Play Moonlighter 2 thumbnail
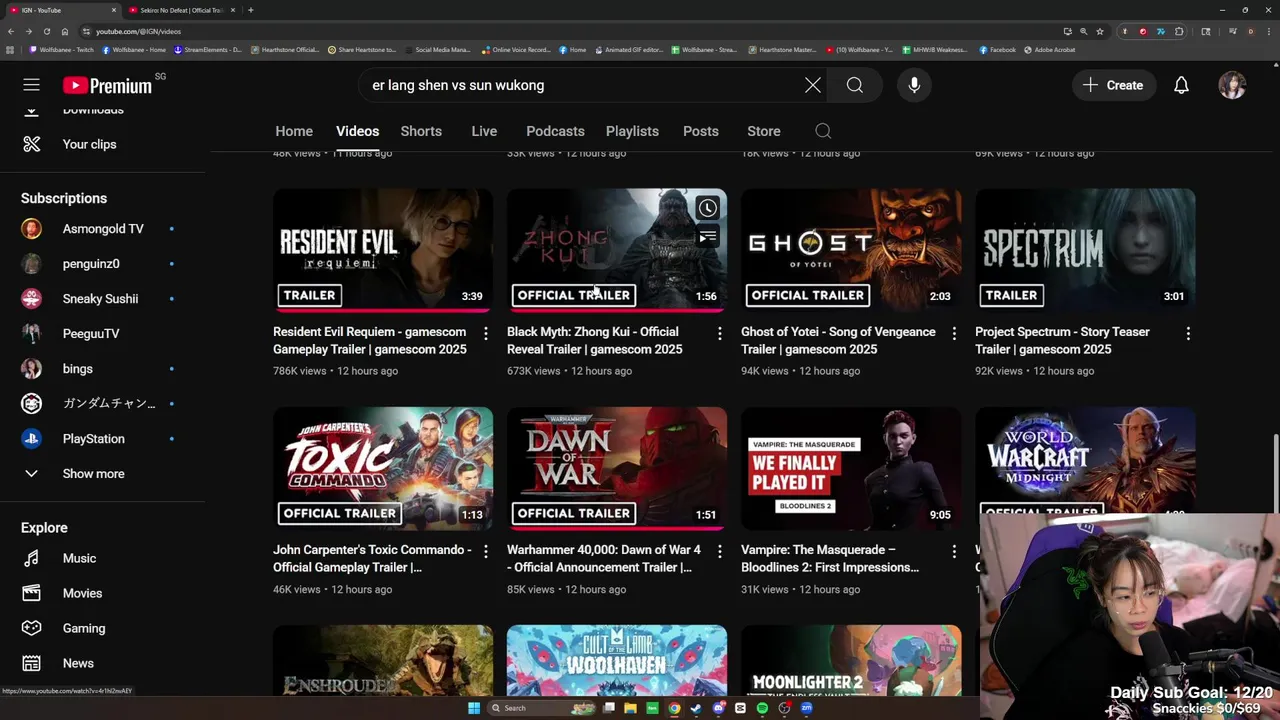 [x=851, y=661]
